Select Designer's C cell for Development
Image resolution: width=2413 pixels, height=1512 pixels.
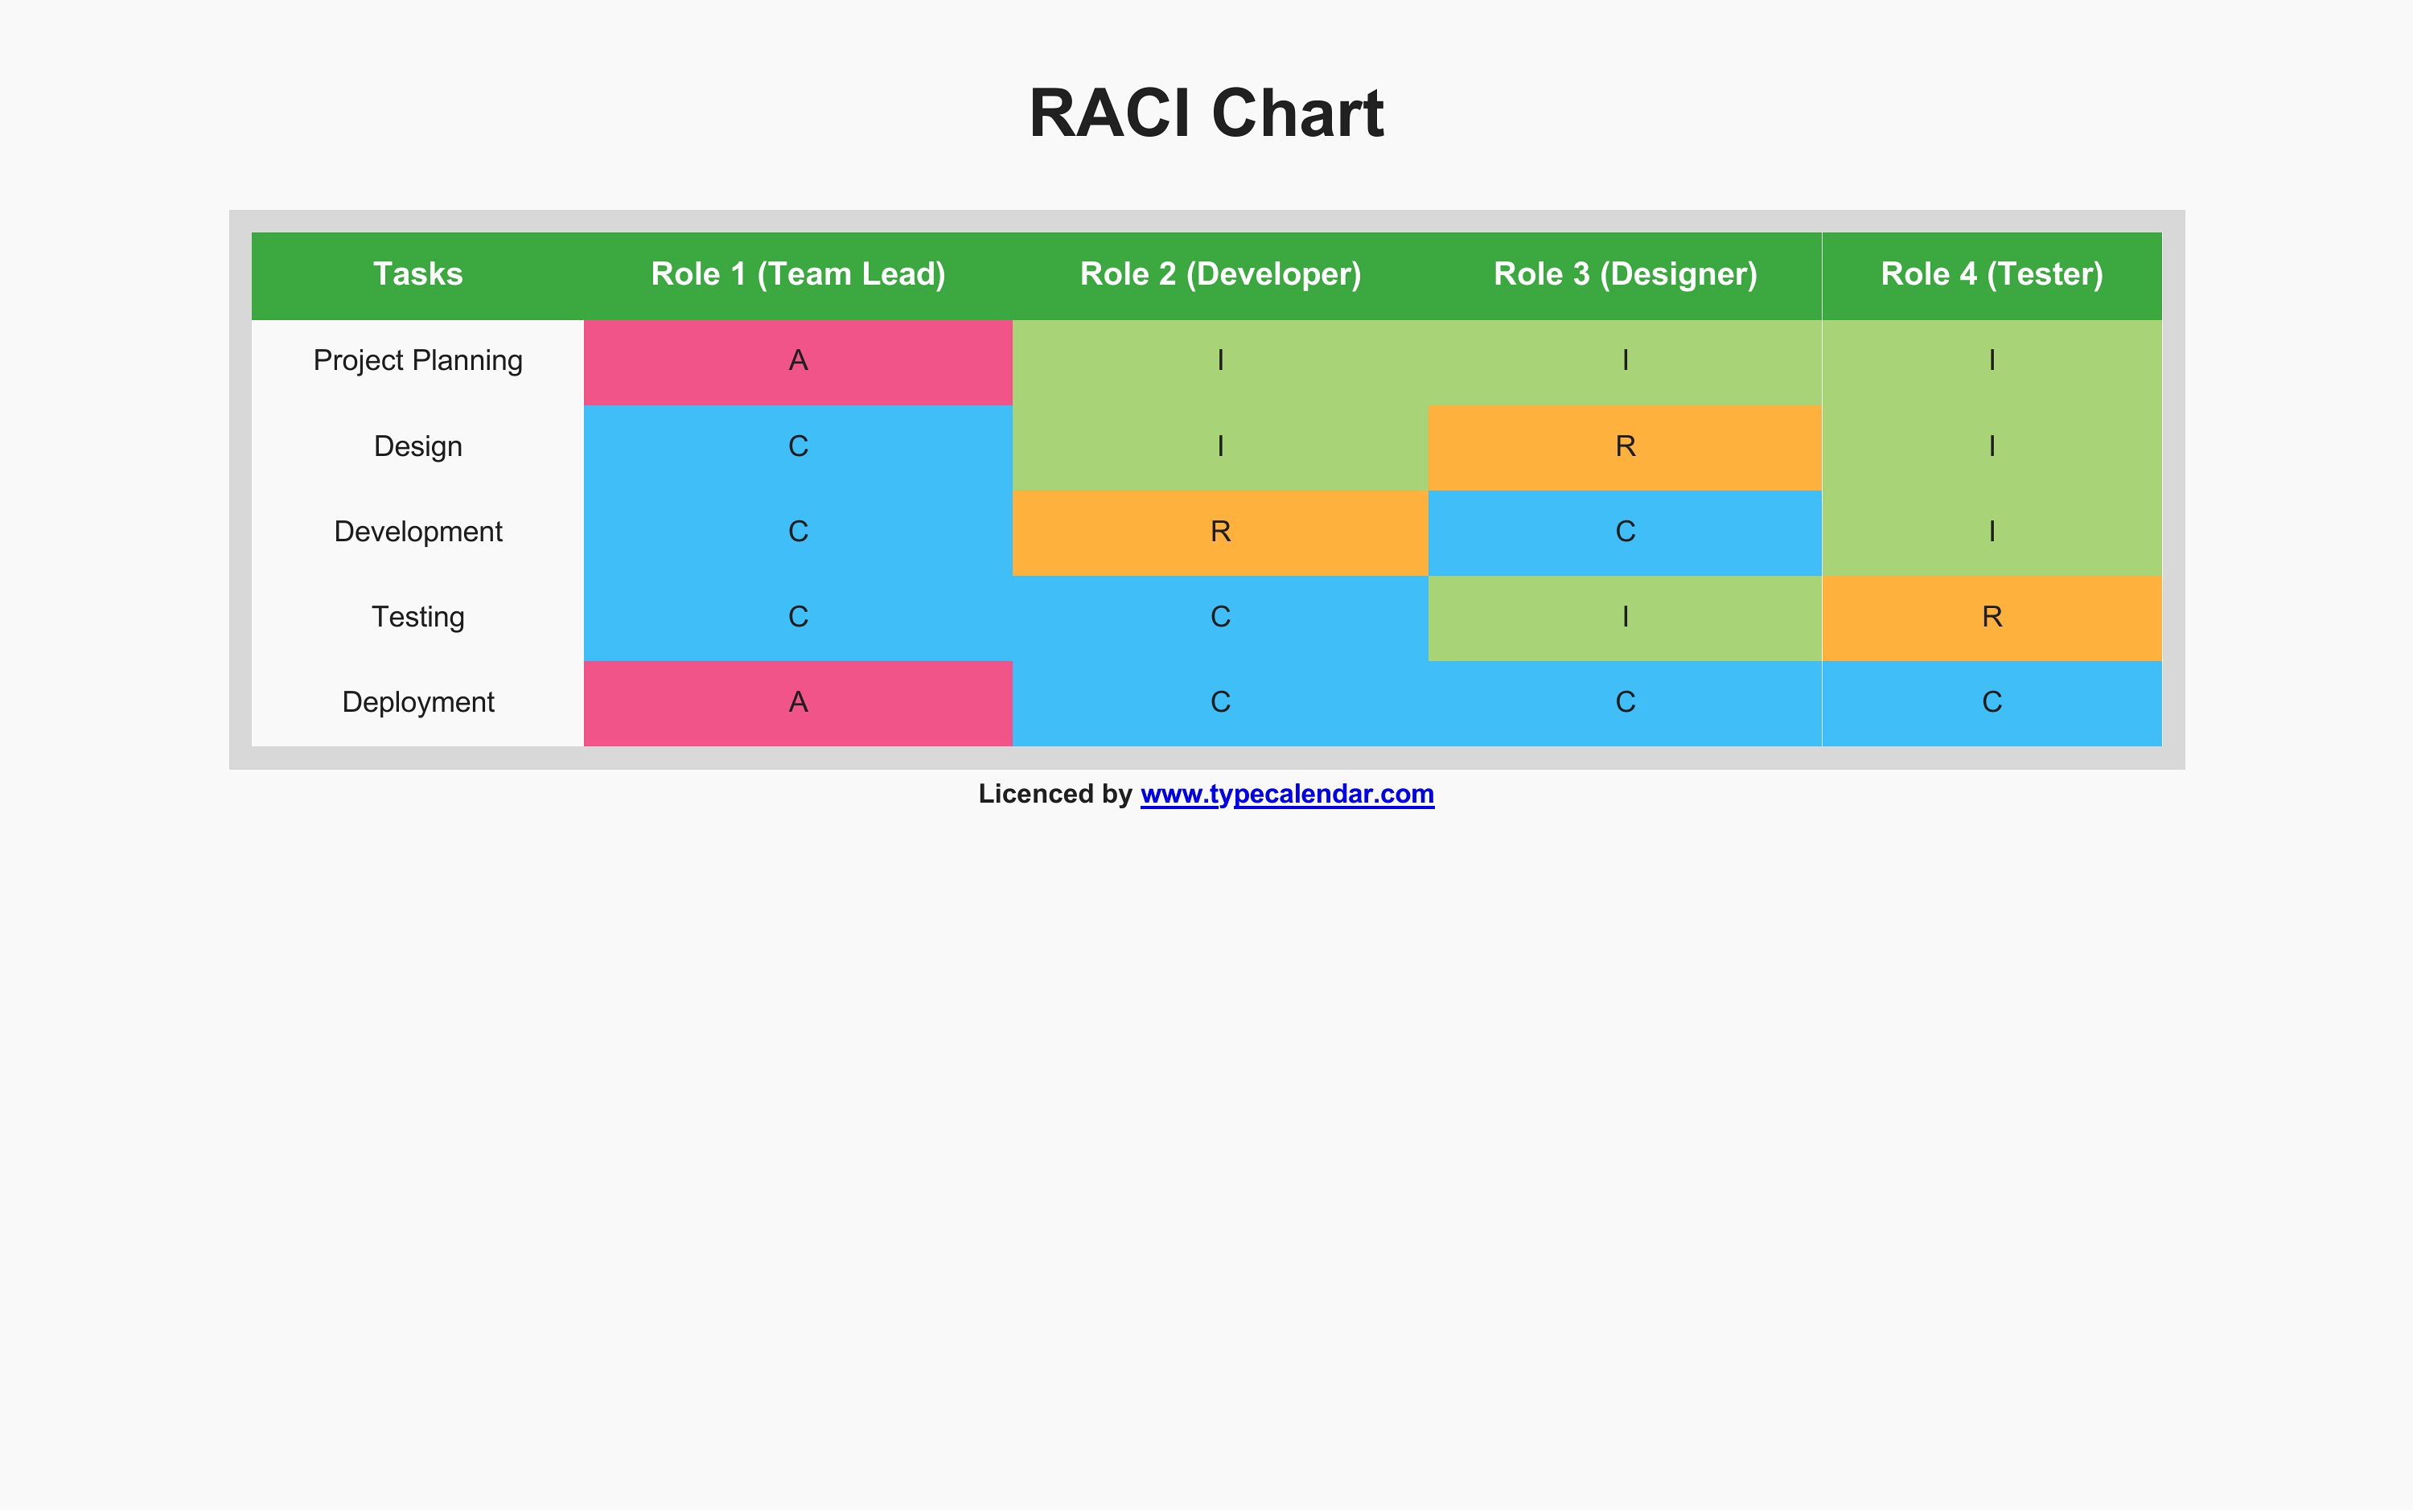1625,533
